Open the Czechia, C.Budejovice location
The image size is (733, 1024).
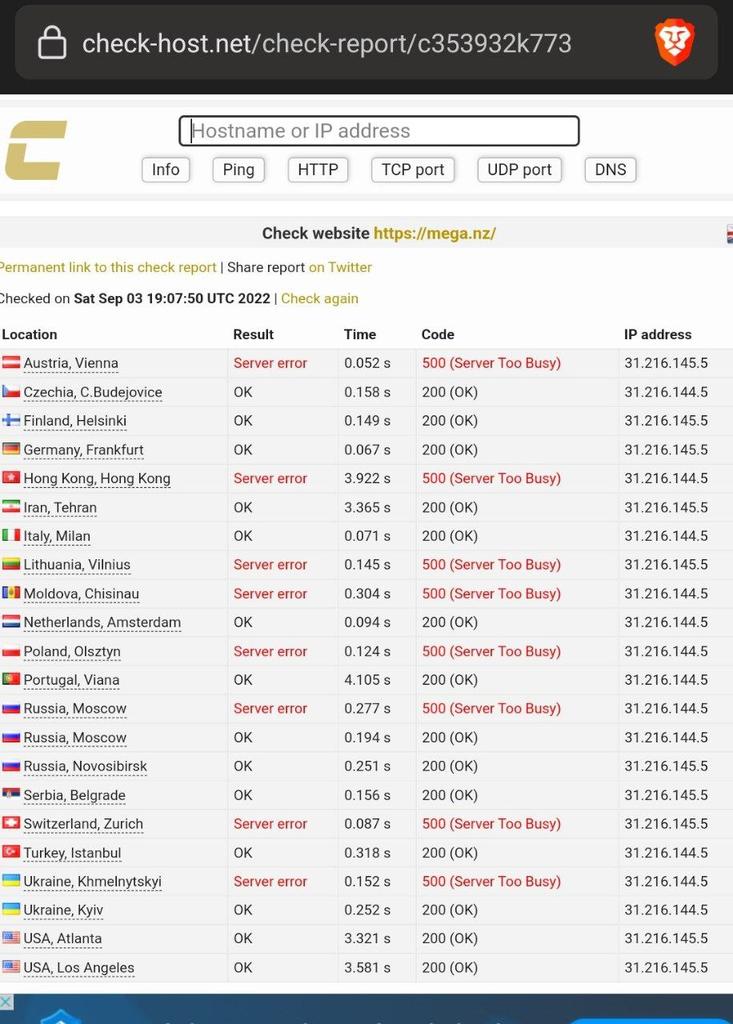93,392
